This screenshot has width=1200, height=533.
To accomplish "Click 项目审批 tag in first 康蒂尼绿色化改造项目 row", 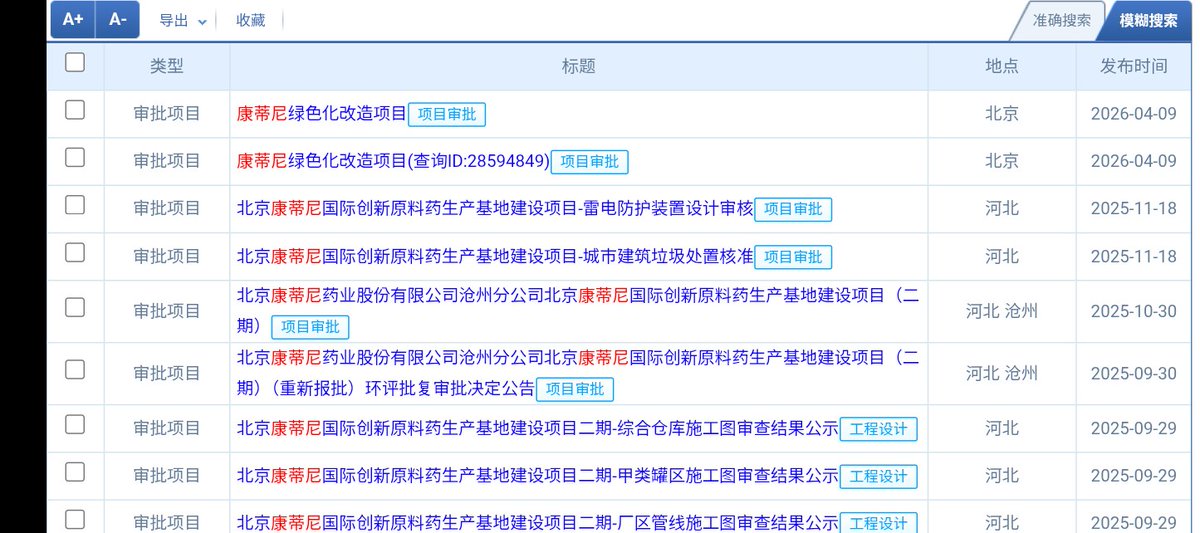I will (x=447, y=114).
